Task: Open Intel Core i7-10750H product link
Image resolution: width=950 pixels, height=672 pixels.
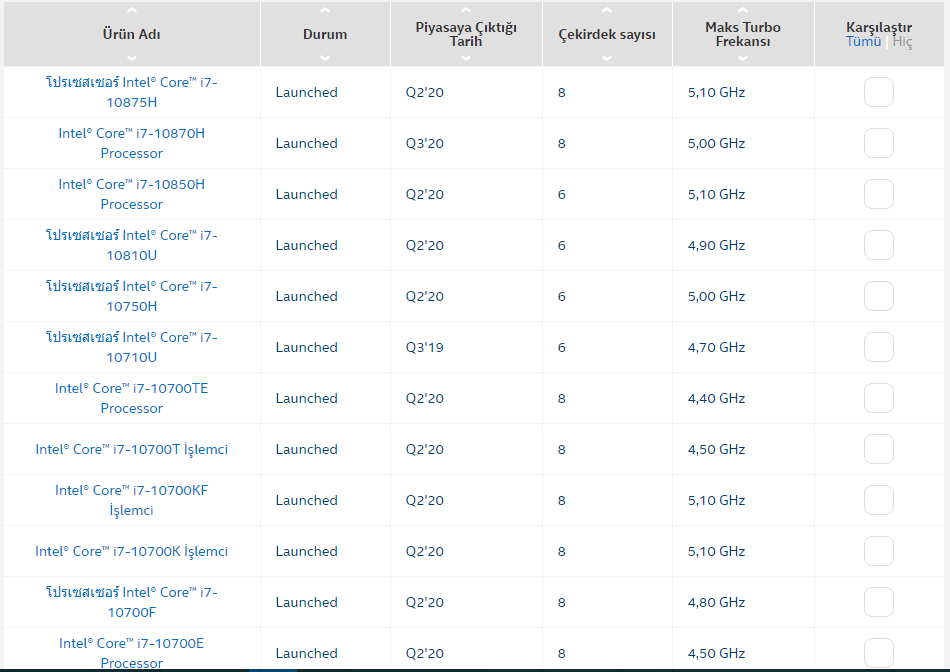Action: (x=131, y=296)
